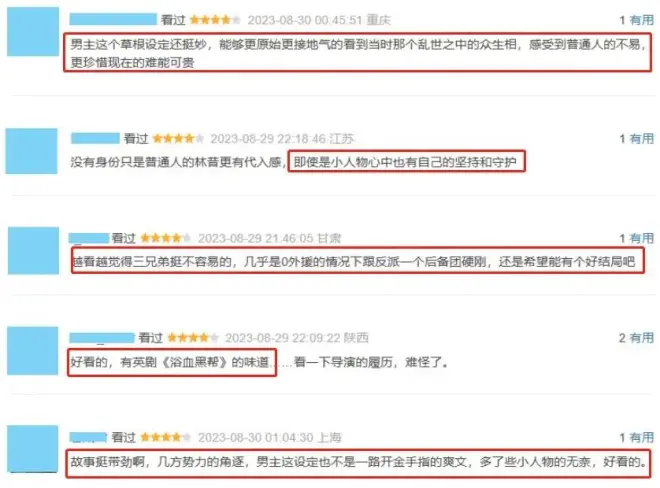The image size is (660, 488).
Task: Open username of the 21:46:05 reviewer
Action: (89, 238)
